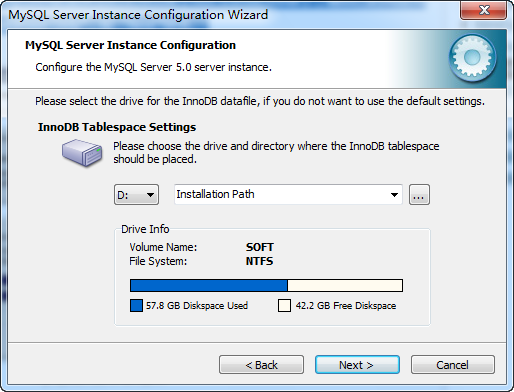The image size is (514, 392).
Task: Open the D: drive letter dropdown
Action: [136, 194]
